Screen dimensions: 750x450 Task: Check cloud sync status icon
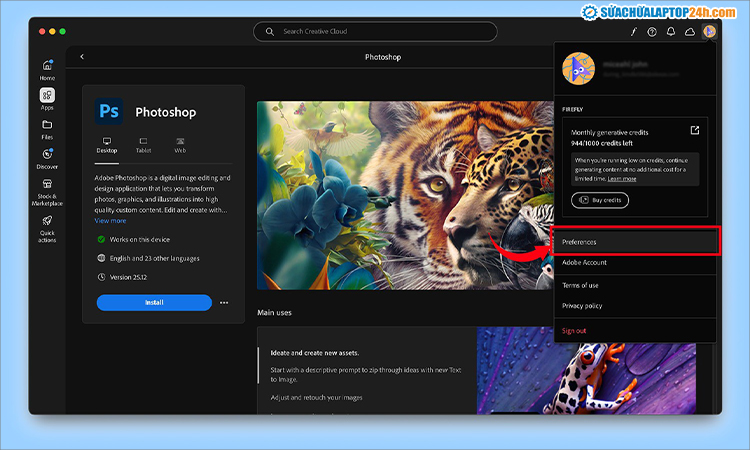689,32
